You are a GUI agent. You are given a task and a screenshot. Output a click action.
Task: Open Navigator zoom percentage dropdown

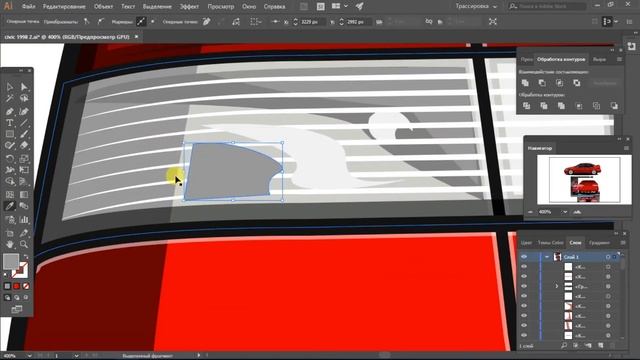tap(564, 212)
